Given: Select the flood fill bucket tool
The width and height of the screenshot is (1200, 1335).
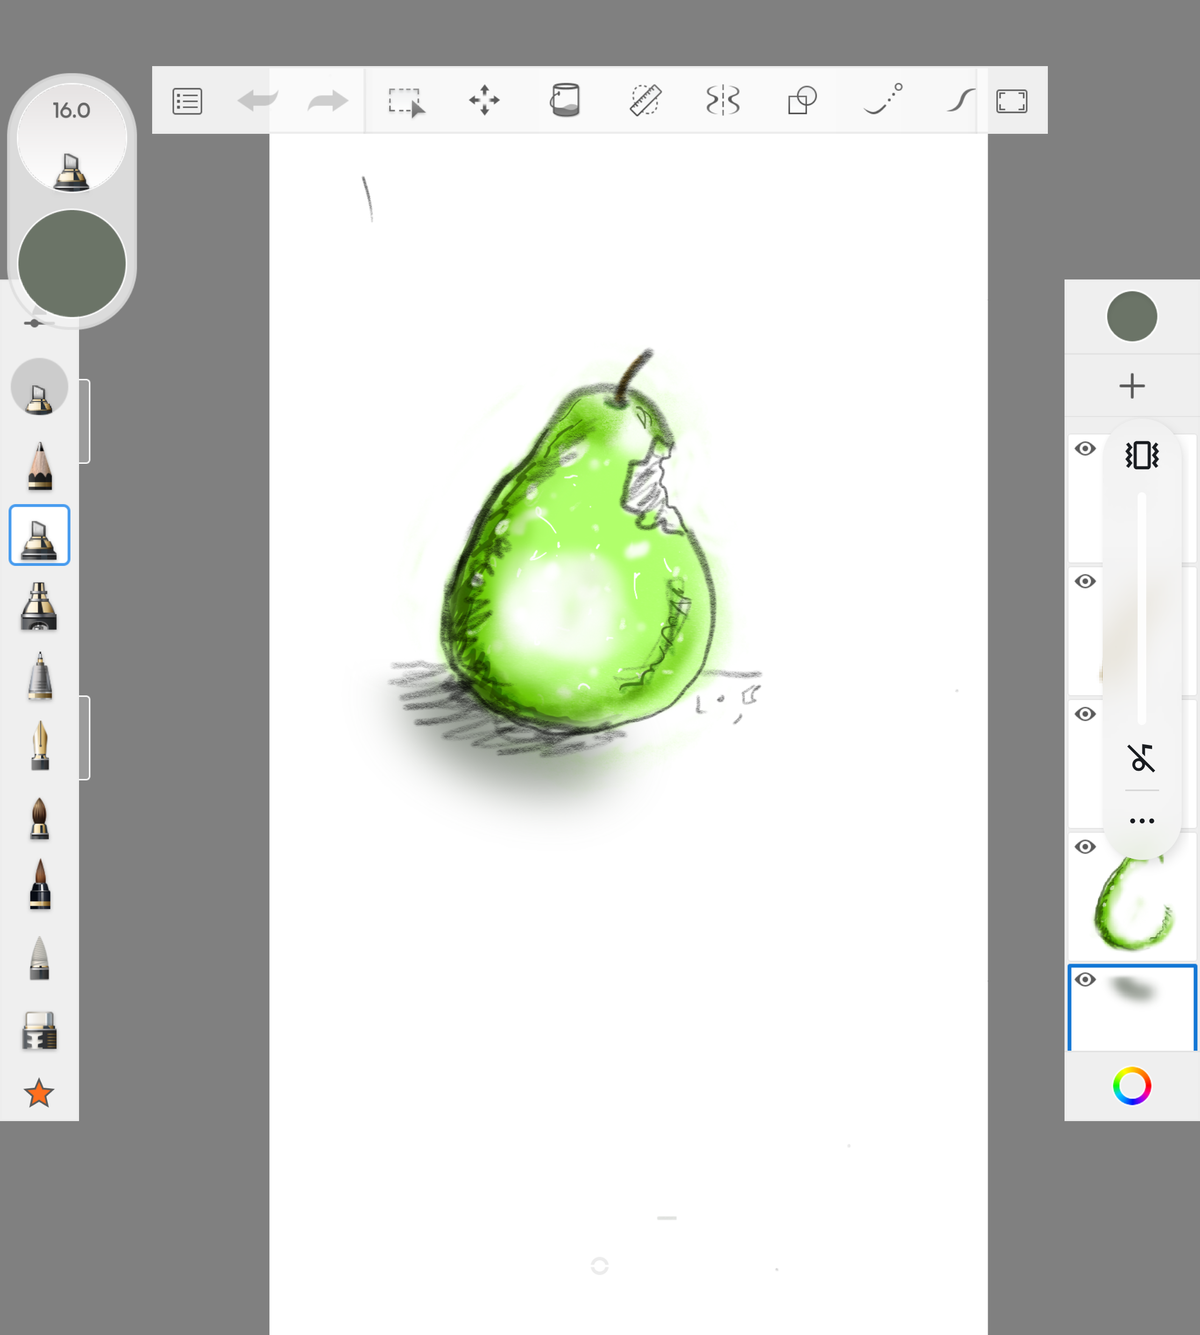Looking at the screenshot, I should 565,100.
